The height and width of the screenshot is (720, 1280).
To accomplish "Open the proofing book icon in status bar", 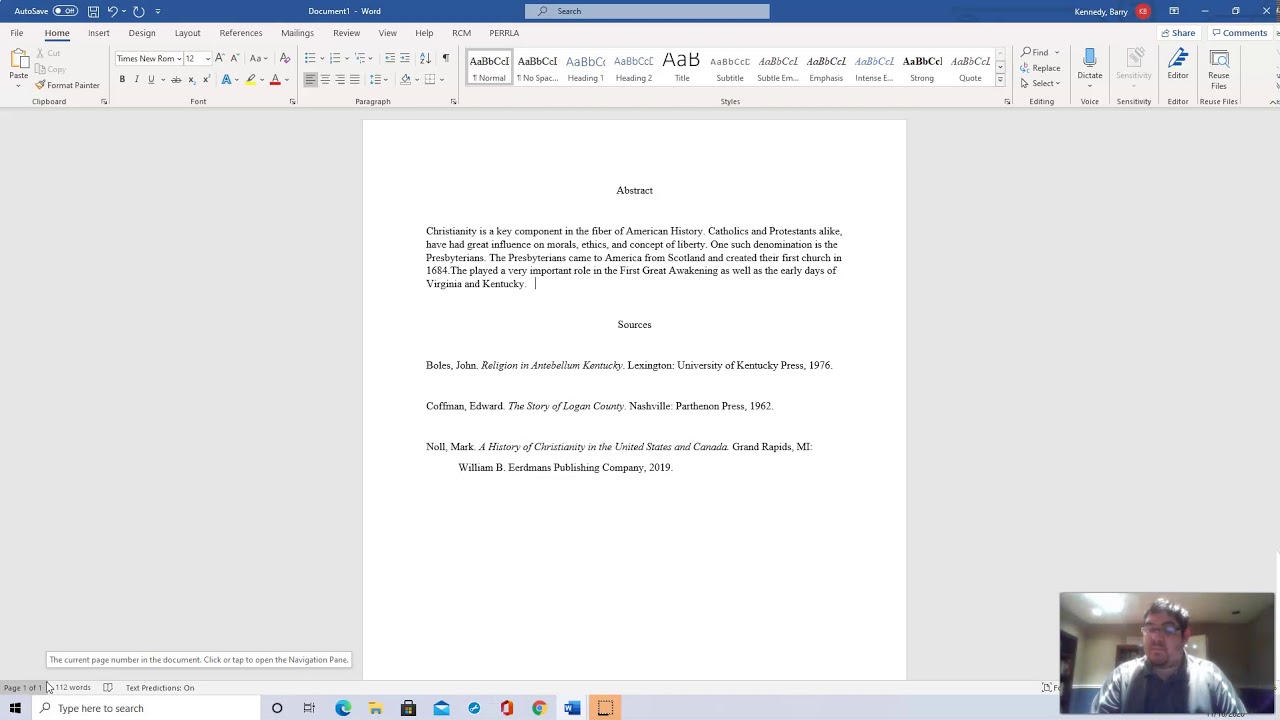I will tap(107, 688).
